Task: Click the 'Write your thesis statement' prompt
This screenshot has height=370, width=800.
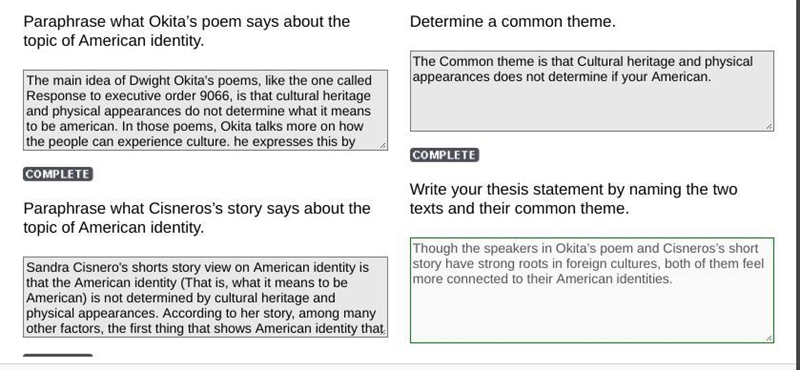Action: tap(573, 199)
